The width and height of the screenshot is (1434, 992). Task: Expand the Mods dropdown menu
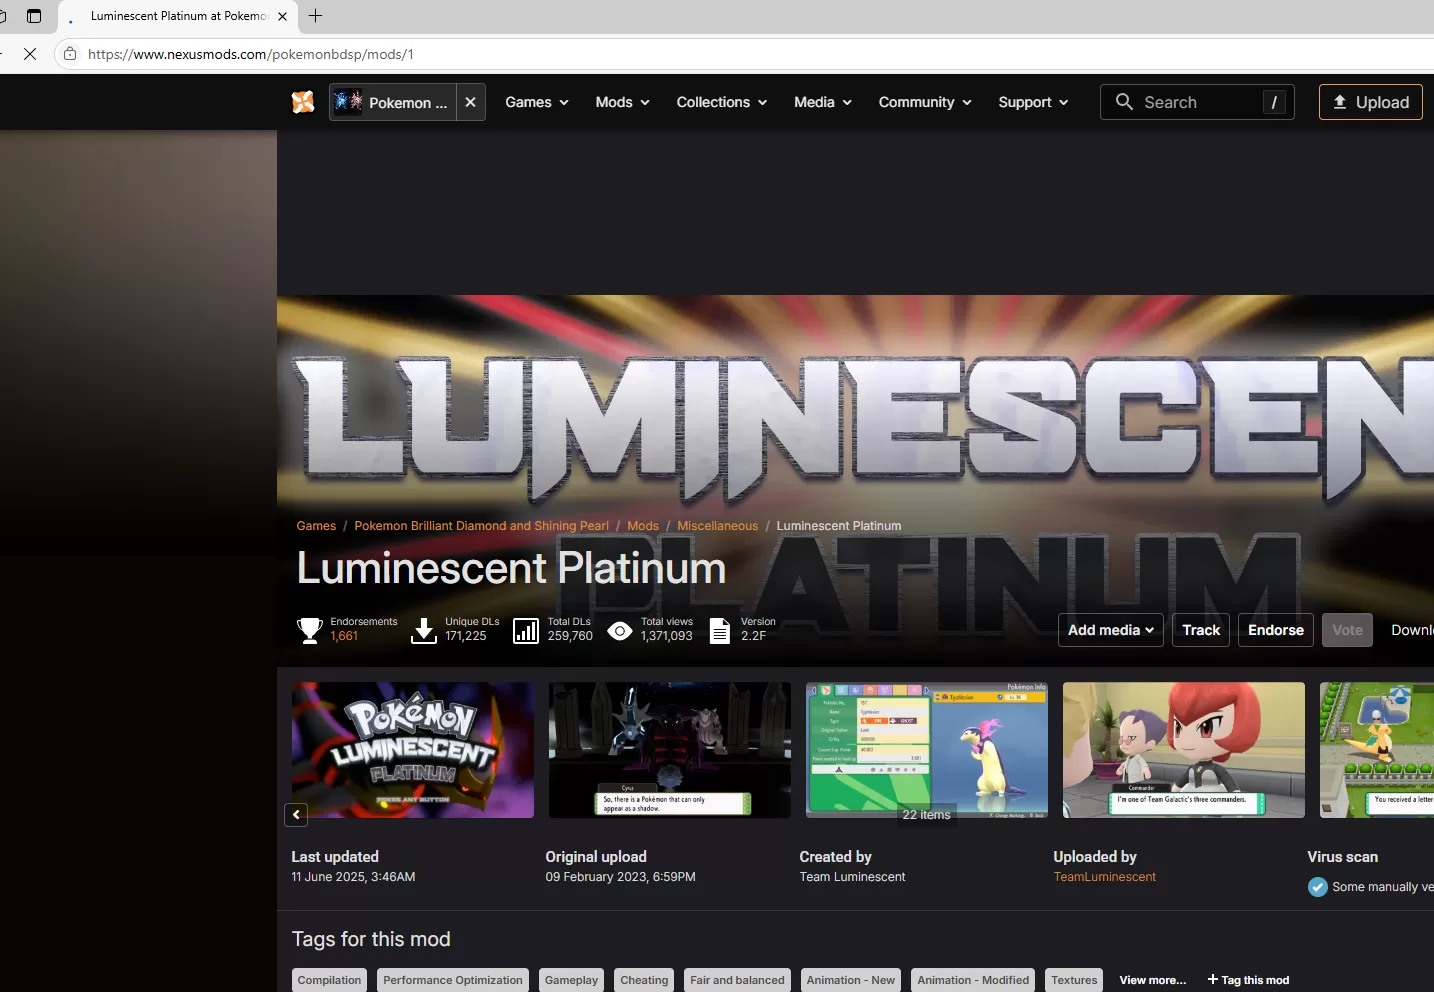tap(622, 102)
